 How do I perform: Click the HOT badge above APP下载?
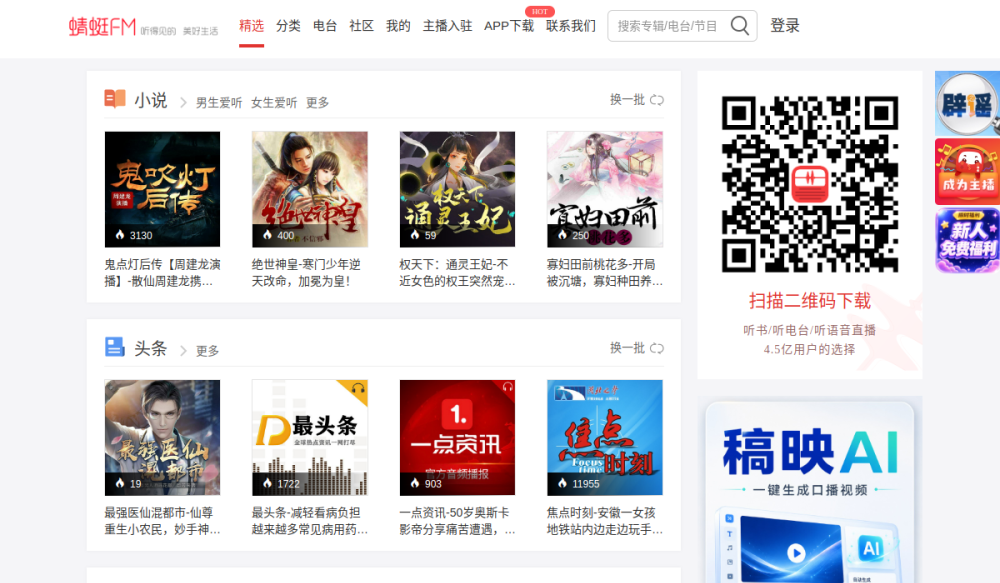click(x=540, y=11)
